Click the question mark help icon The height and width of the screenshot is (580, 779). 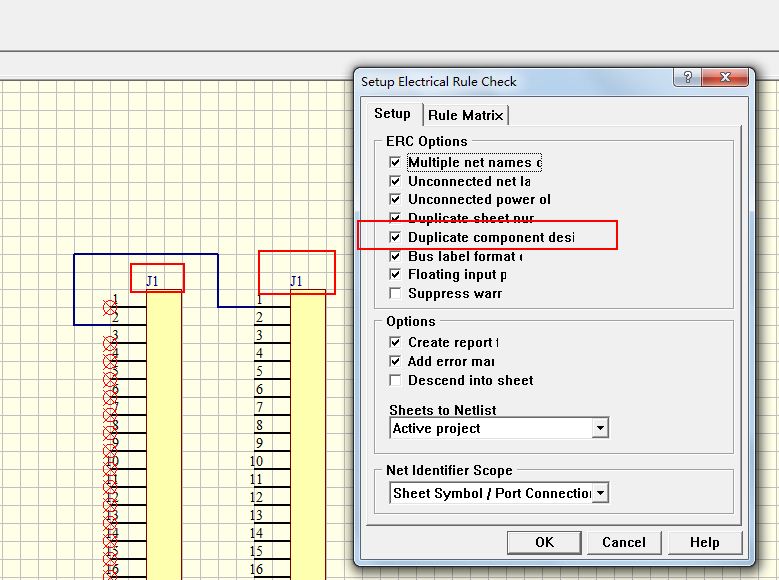[x=688, y=77]
